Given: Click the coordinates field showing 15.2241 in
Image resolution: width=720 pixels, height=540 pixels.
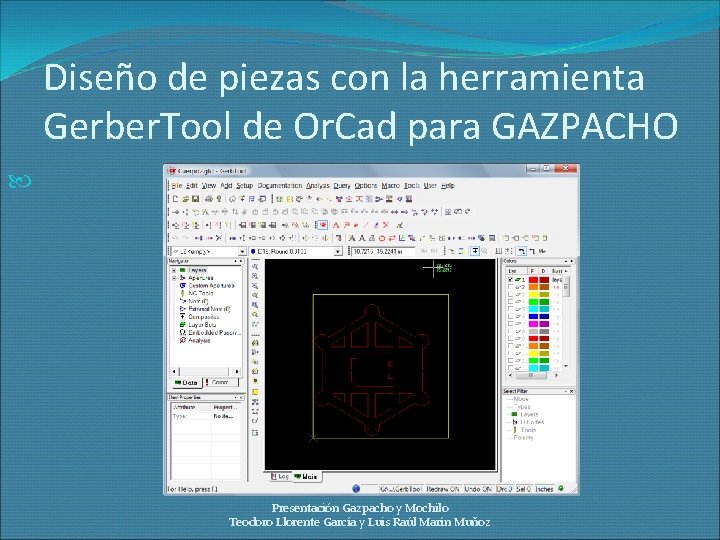Looking at the screenshot, I should 383,252.
